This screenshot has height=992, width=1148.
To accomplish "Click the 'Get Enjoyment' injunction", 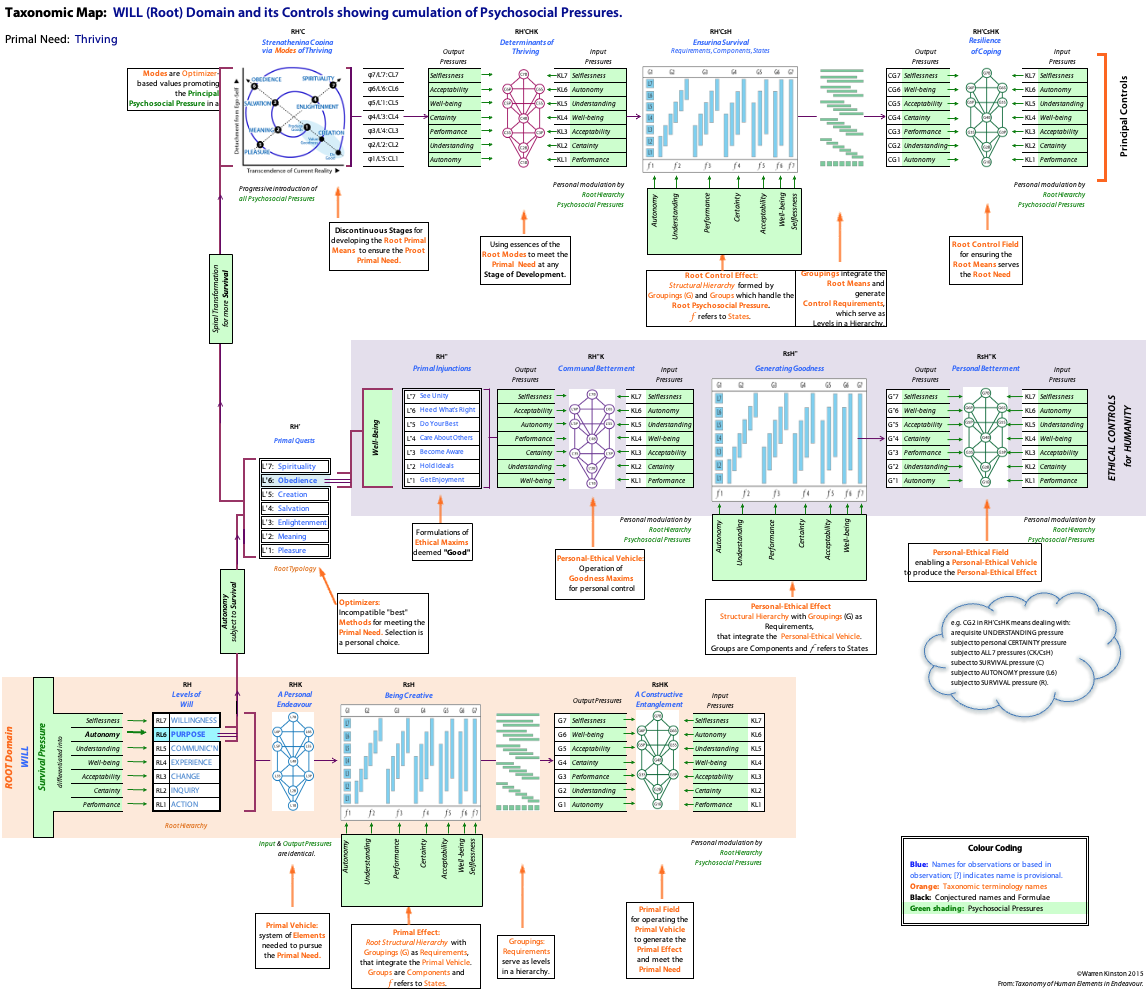I will click(442, 480).
